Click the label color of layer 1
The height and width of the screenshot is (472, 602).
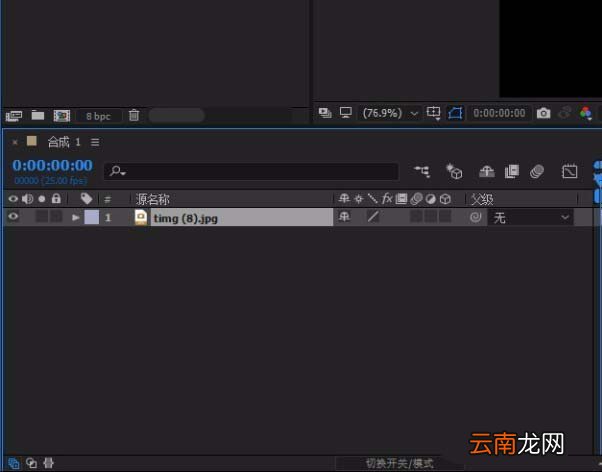coord(92,217)
